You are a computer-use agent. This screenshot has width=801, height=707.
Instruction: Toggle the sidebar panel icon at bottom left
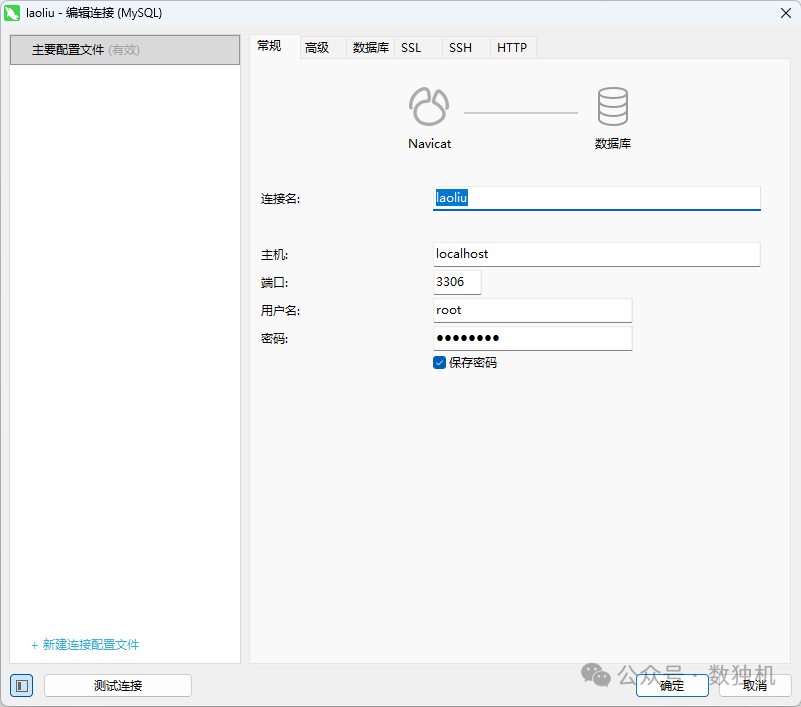click(x=21, y=686)
